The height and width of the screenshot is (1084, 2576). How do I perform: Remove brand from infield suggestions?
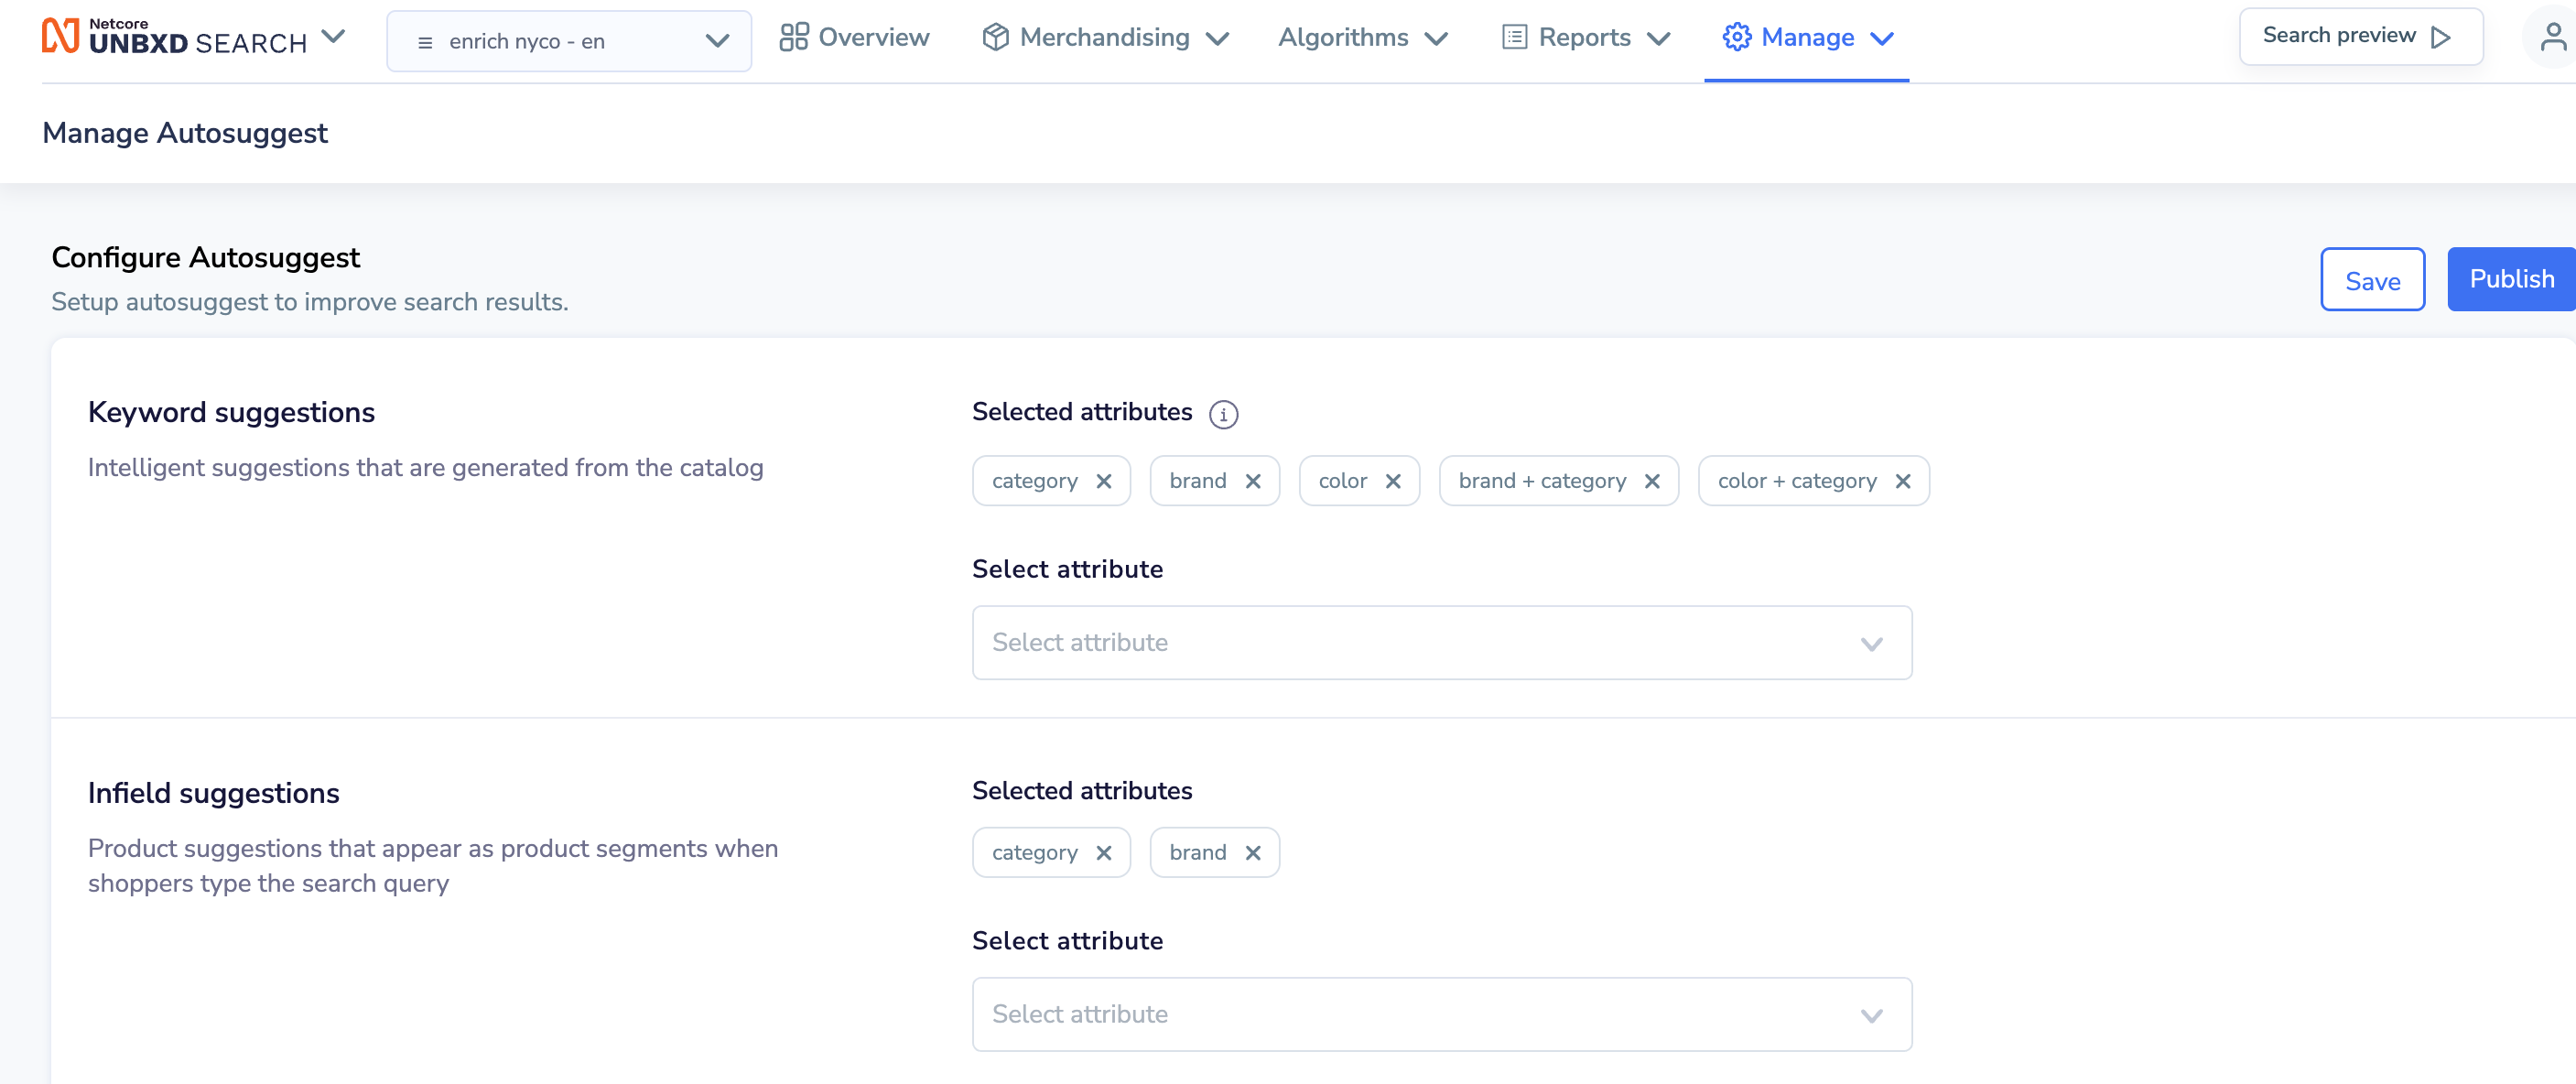click(x=1253, y=853)
